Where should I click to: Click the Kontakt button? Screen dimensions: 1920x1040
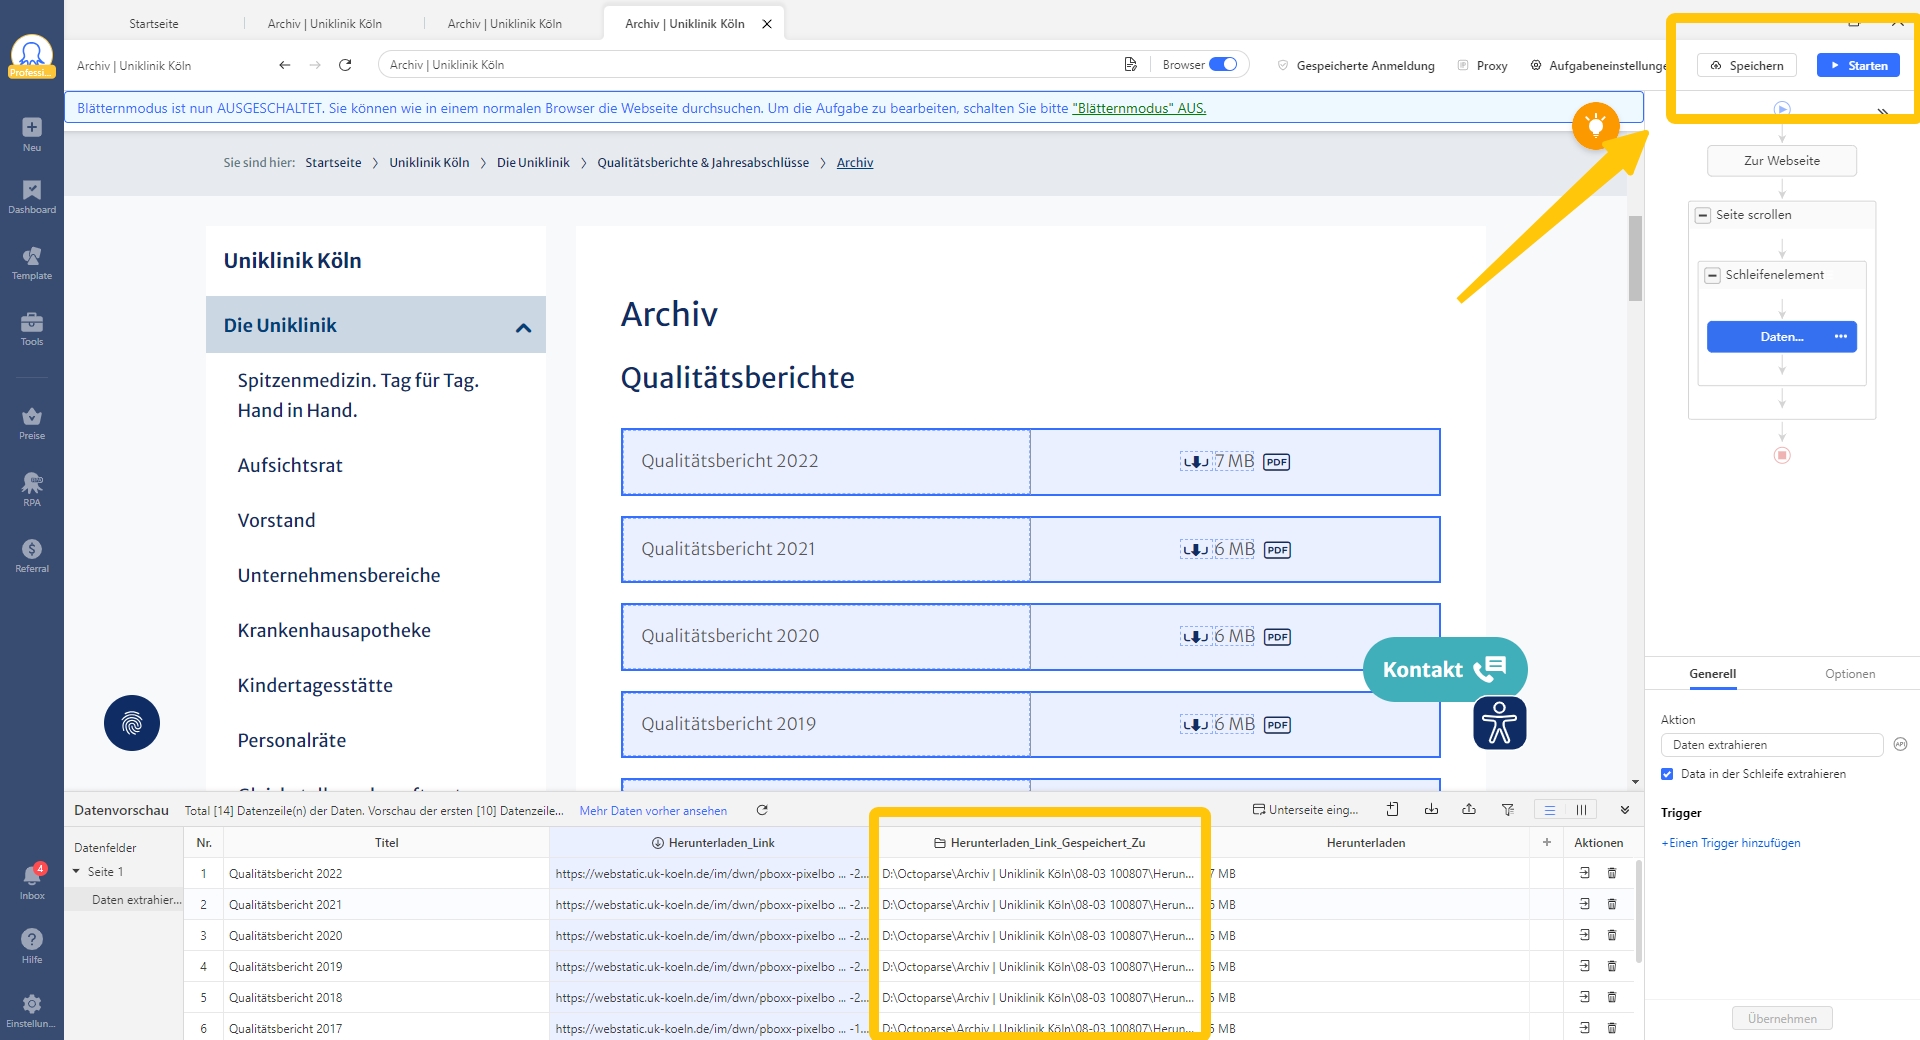tap(1444, 669)
